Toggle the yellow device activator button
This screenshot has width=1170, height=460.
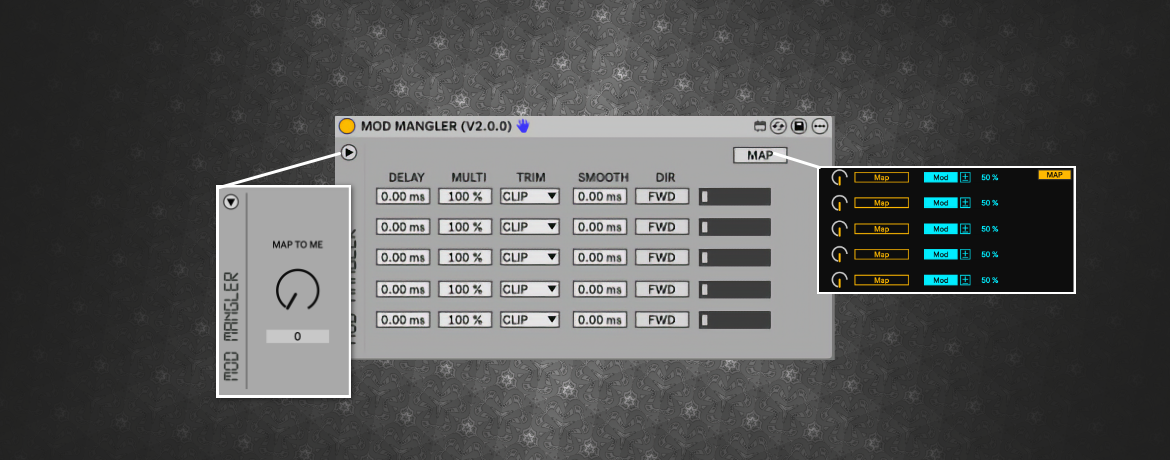click(x=347, y=126)
